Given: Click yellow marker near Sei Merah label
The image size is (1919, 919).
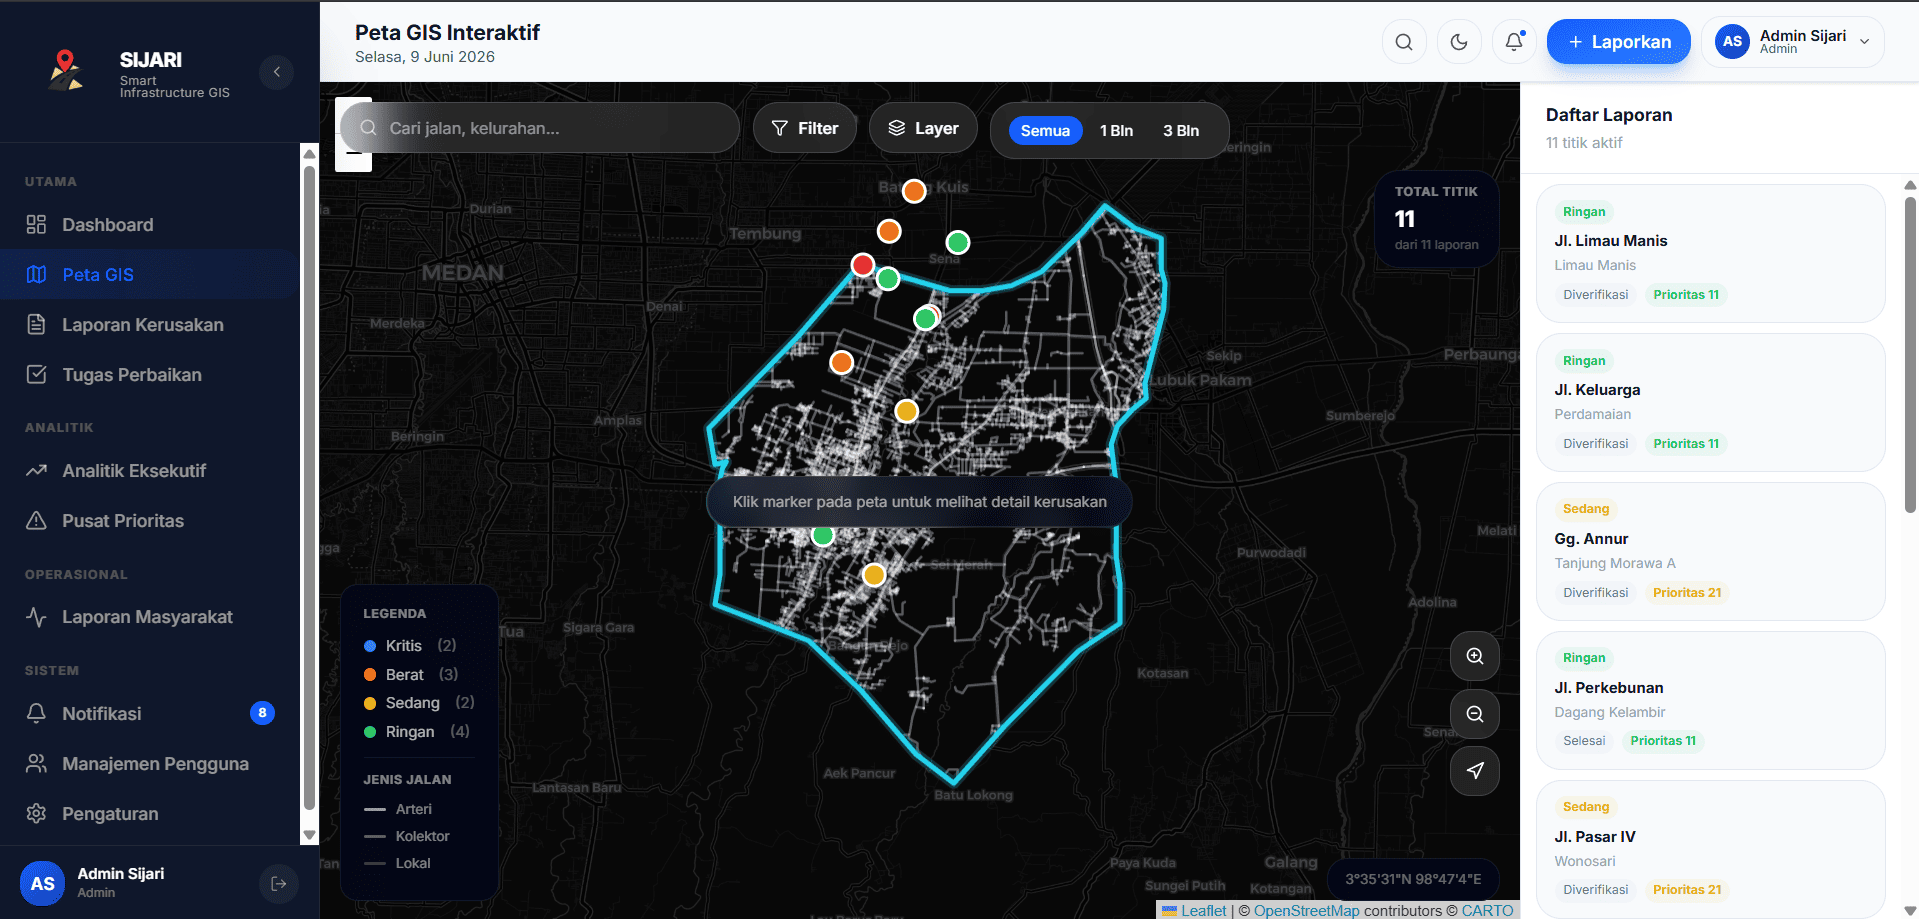Looking at the screenshot, I should [874, 575].
